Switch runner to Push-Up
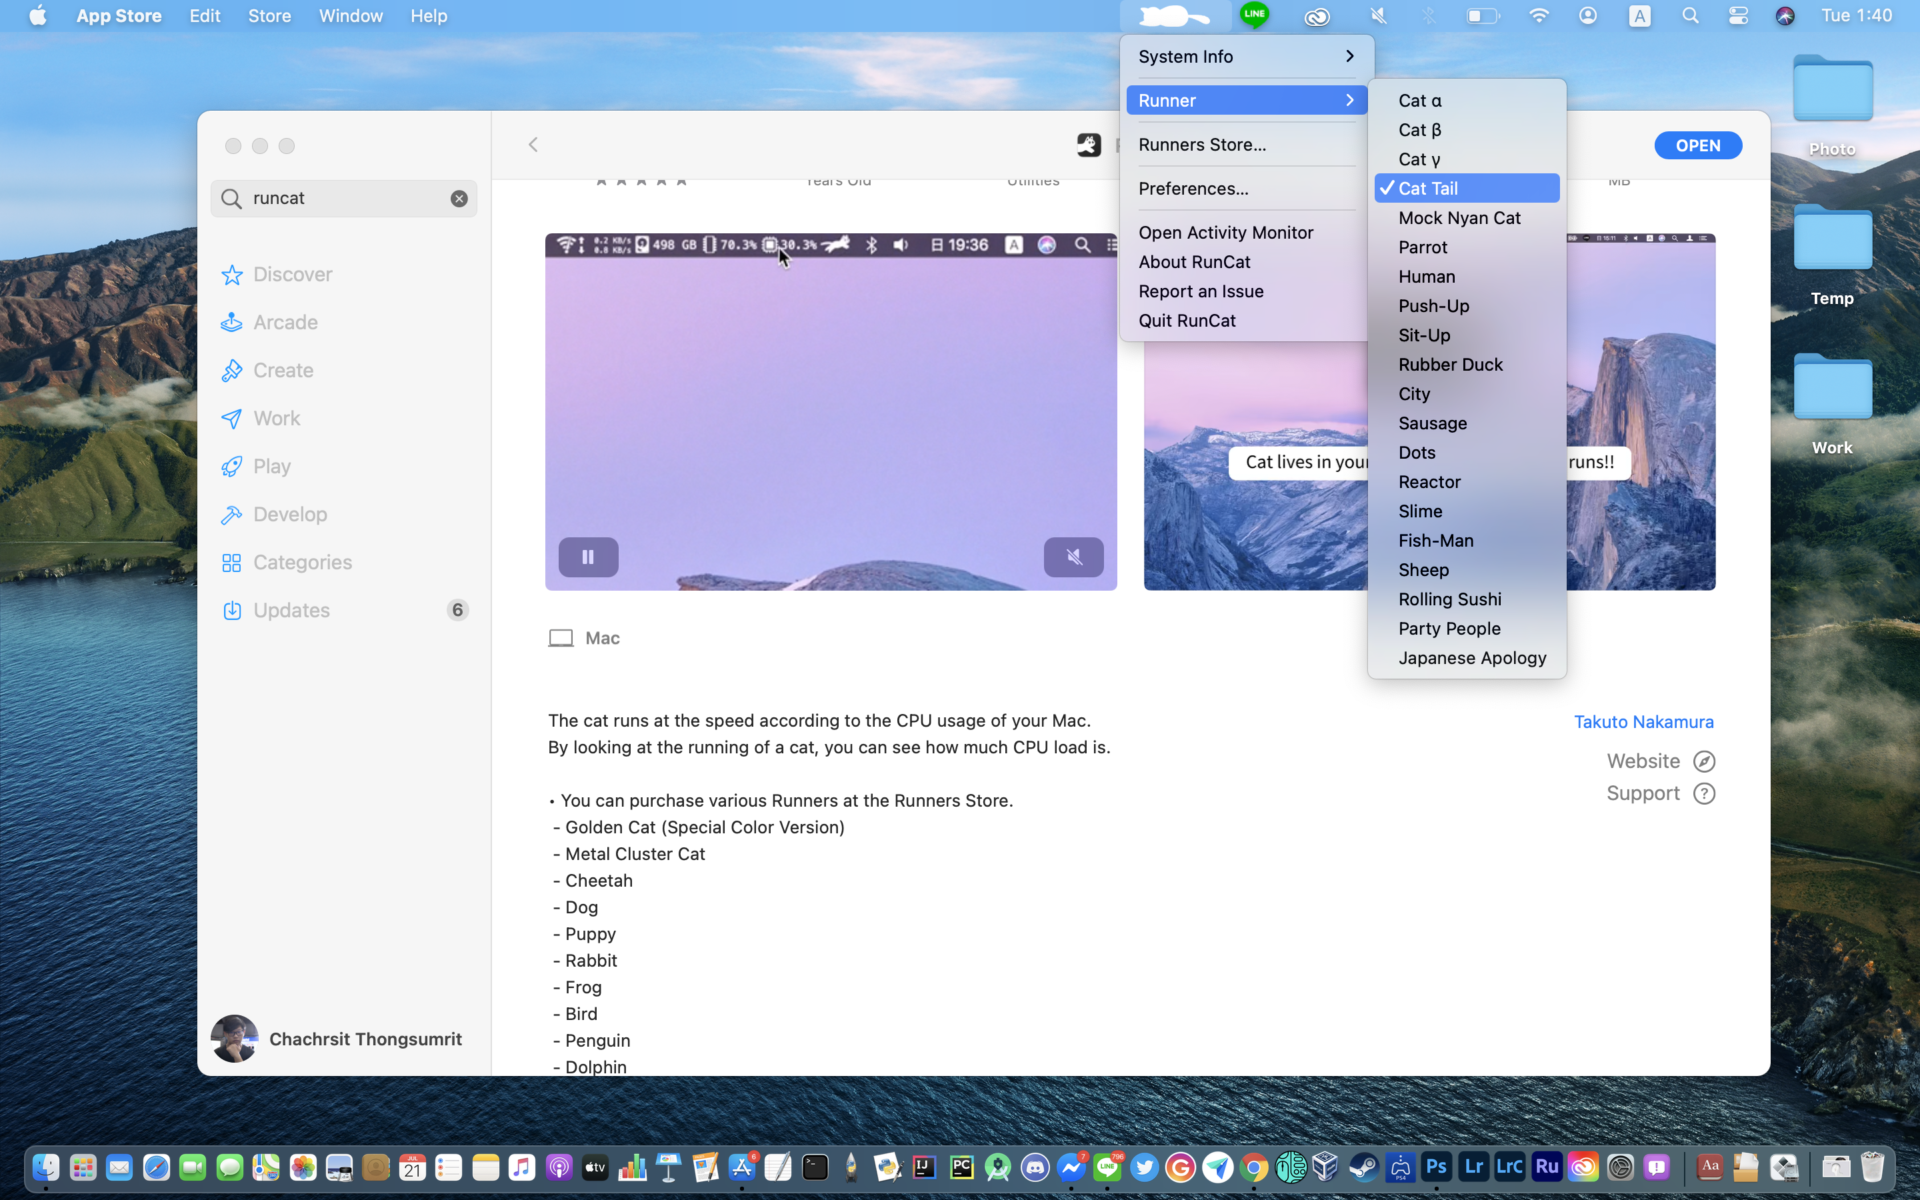 (1467, 306)
